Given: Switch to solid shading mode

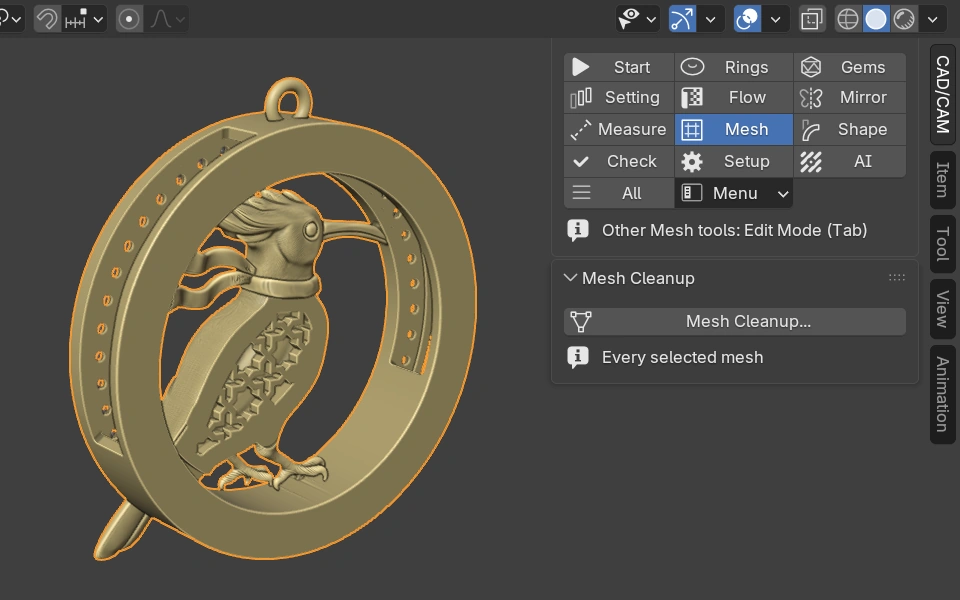Looking at the screenshot, I should 876,19.
